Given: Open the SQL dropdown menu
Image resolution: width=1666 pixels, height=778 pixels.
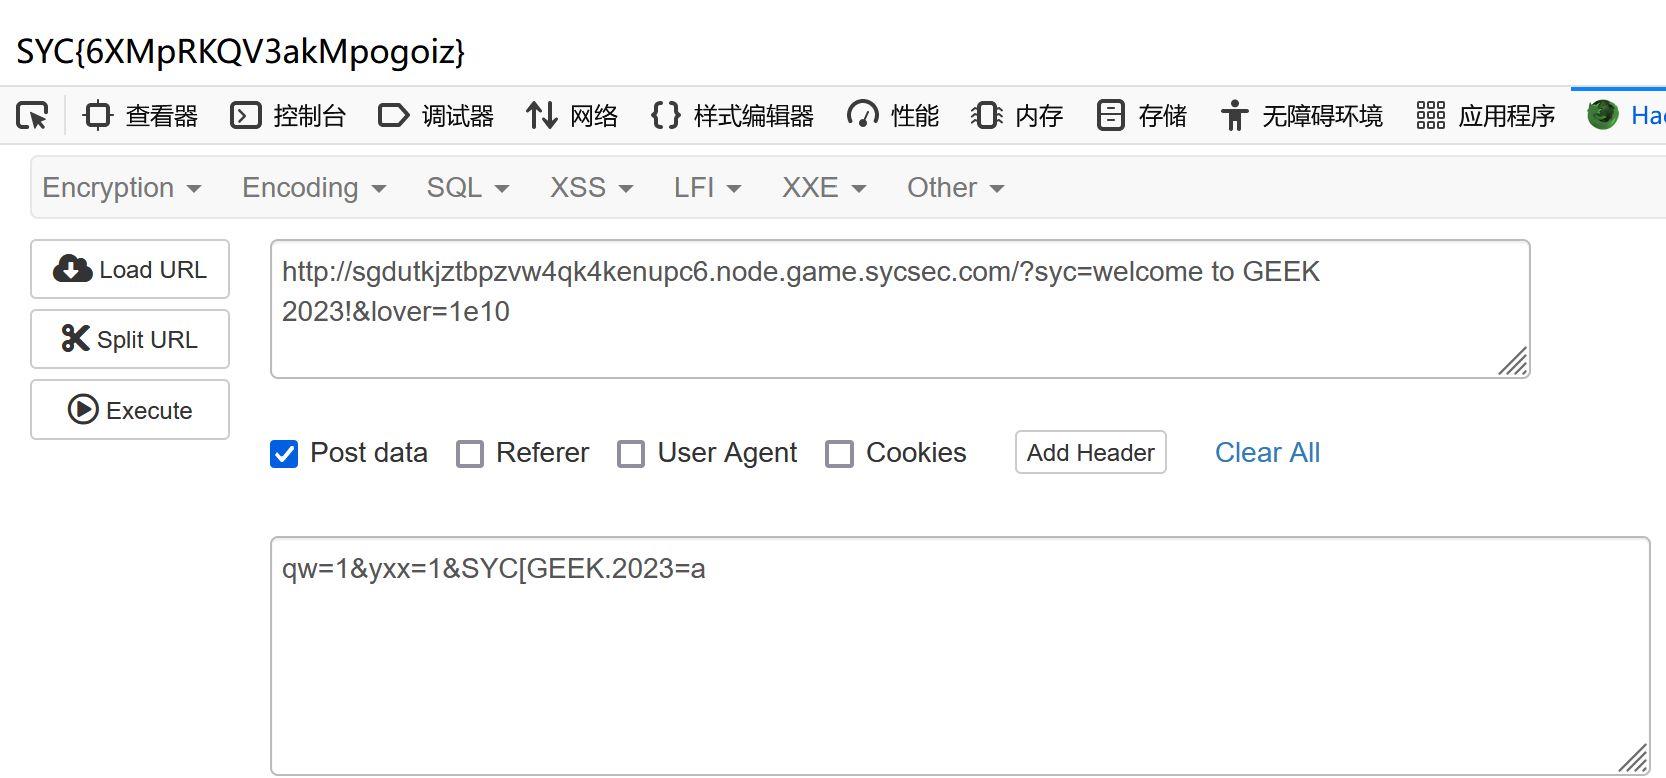Looking at the screenshot, I should point(468,188).
